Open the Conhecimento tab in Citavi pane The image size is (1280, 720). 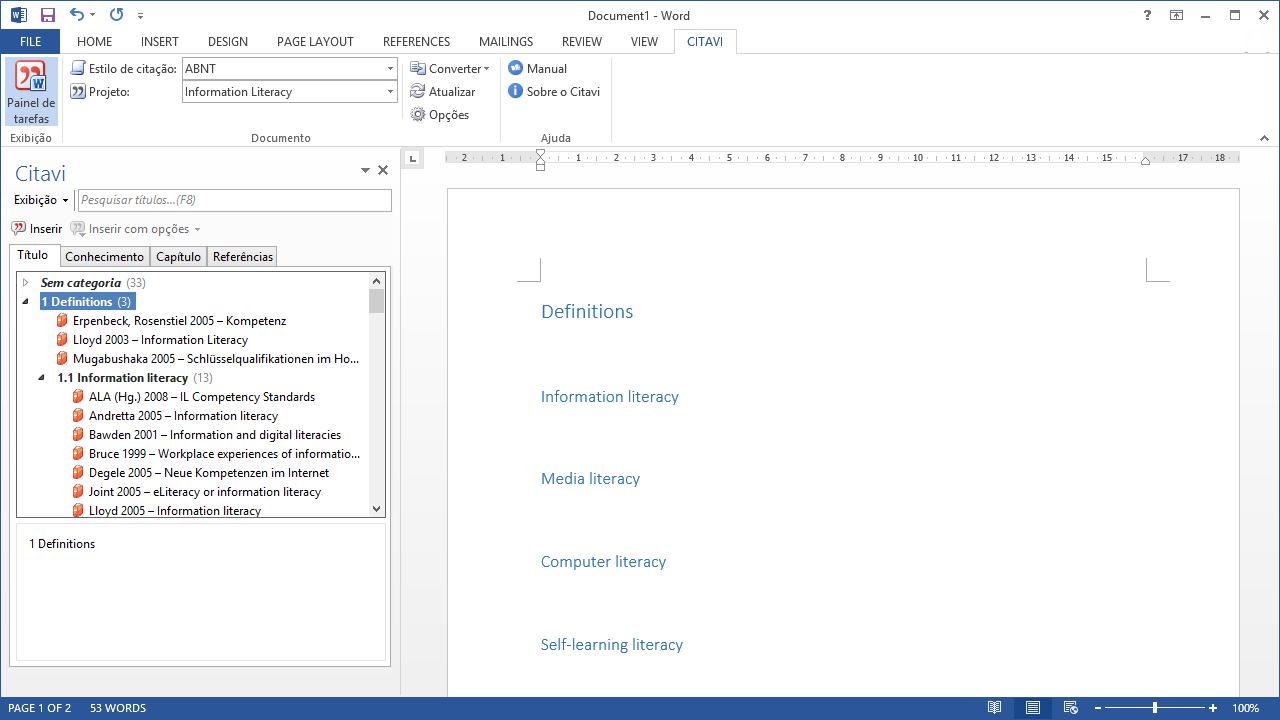[x=105, y=257]
